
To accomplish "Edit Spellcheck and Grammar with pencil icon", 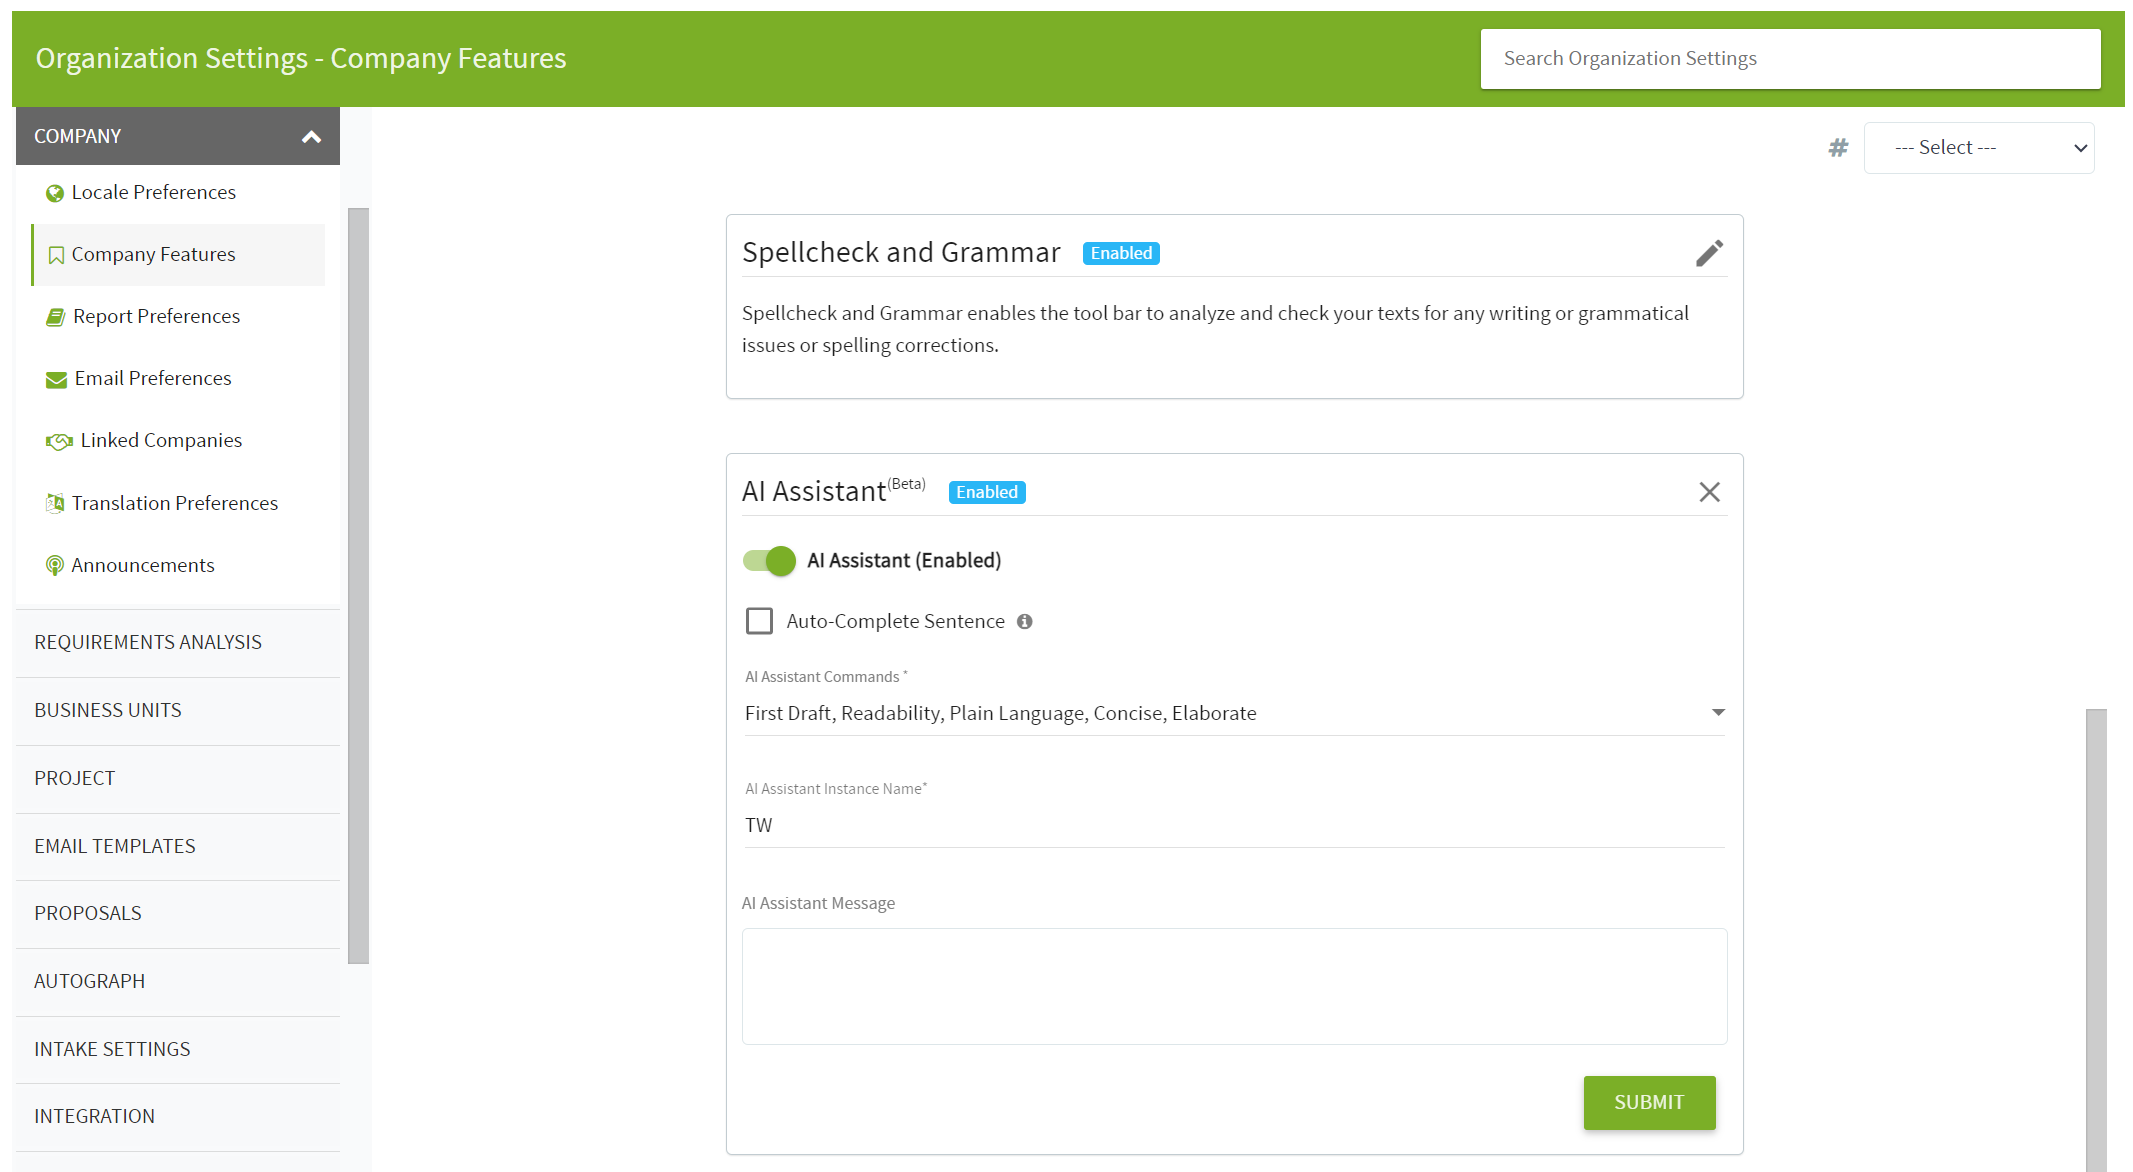I will point(1710,252).
